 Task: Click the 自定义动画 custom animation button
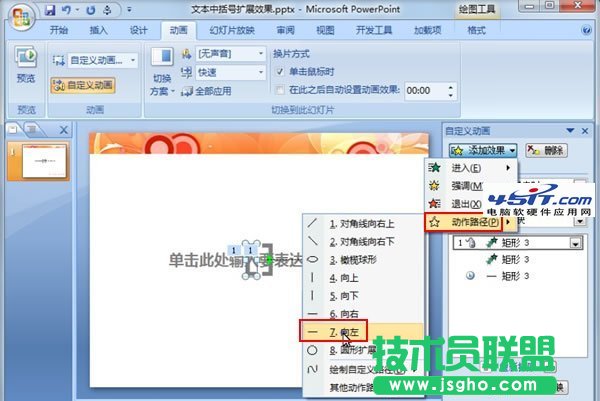(83, 85)
